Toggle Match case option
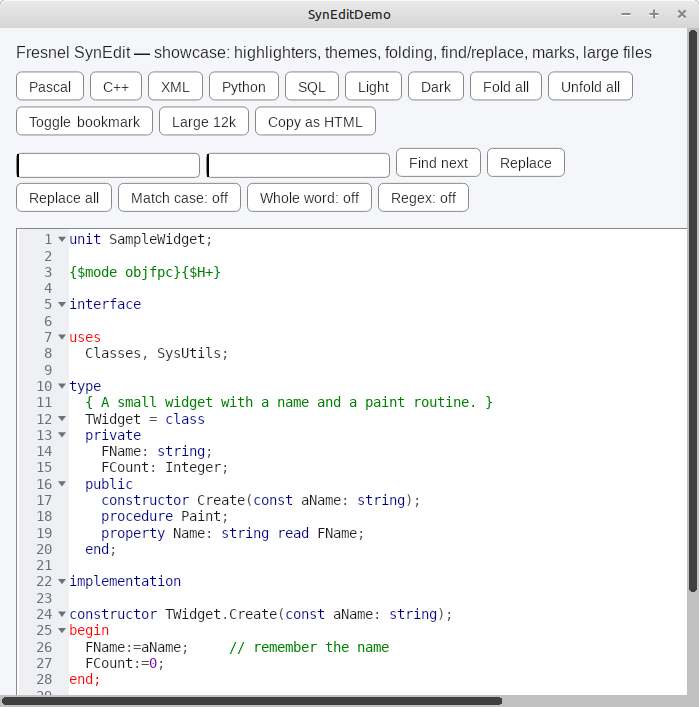 pos(179,197)
